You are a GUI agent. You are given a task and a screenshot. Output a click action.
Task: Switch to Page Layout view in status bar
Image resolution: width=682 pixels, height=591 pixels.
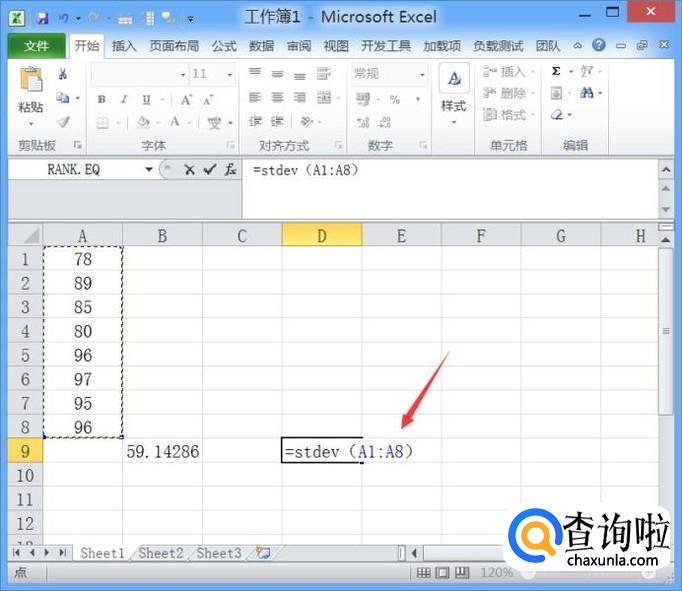(x=442, y=573)
